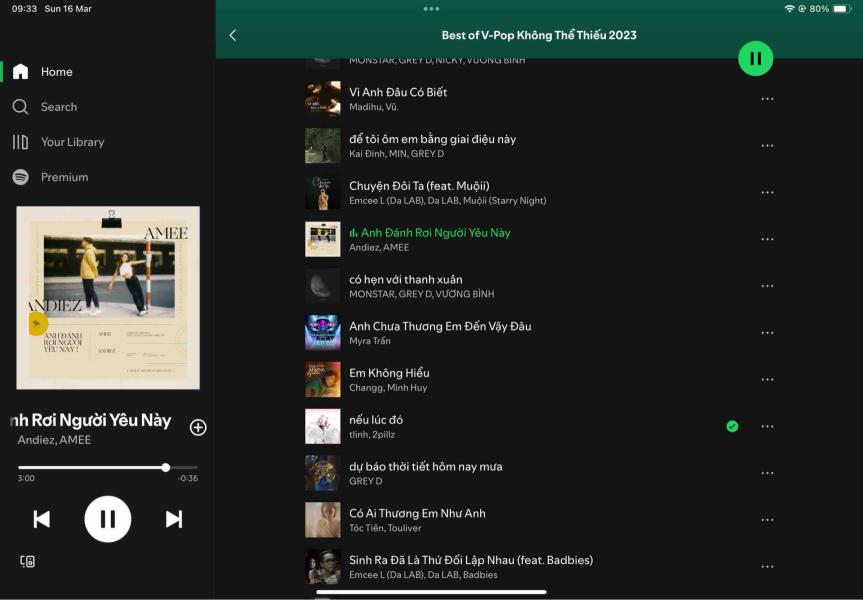863x600 pixels.
Task: Tap Anh Chưa Thương Em Đến Vậy Đâu cover
Action: coord(323,333)
